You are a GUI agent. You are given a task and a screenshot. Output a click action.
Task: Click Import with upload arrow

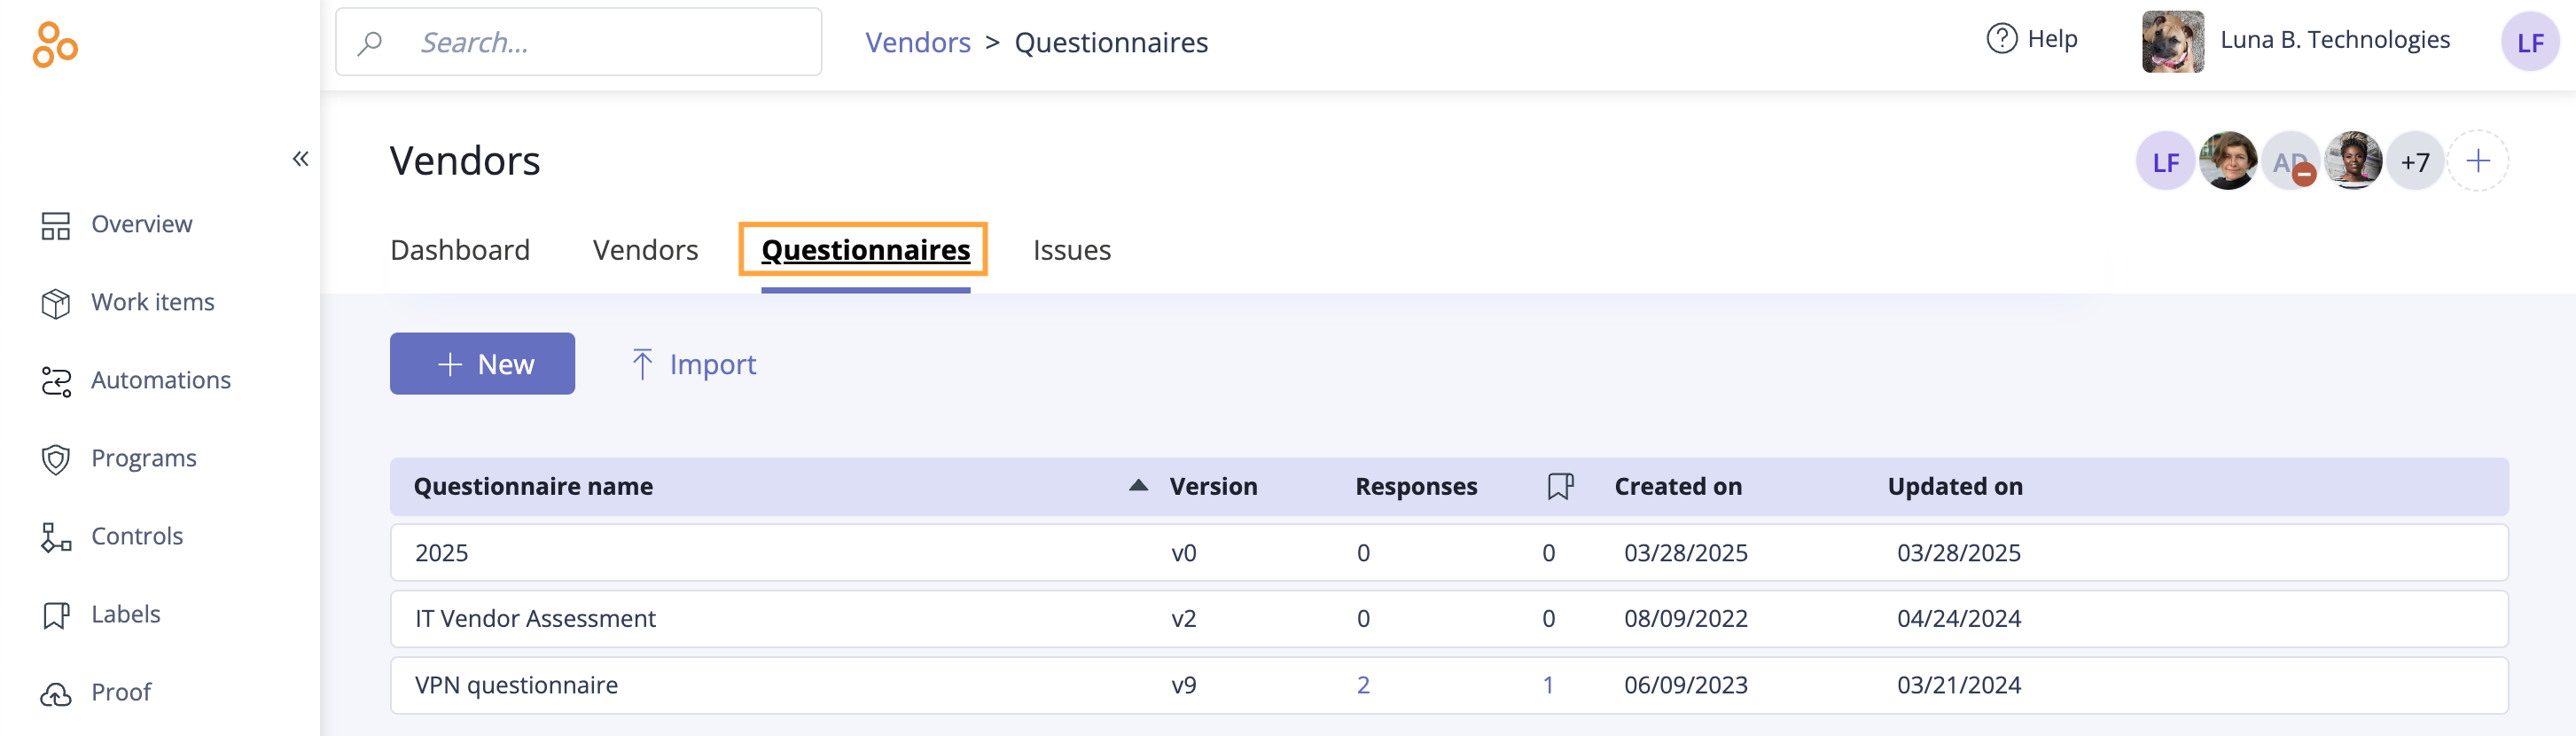click(693, 364)
